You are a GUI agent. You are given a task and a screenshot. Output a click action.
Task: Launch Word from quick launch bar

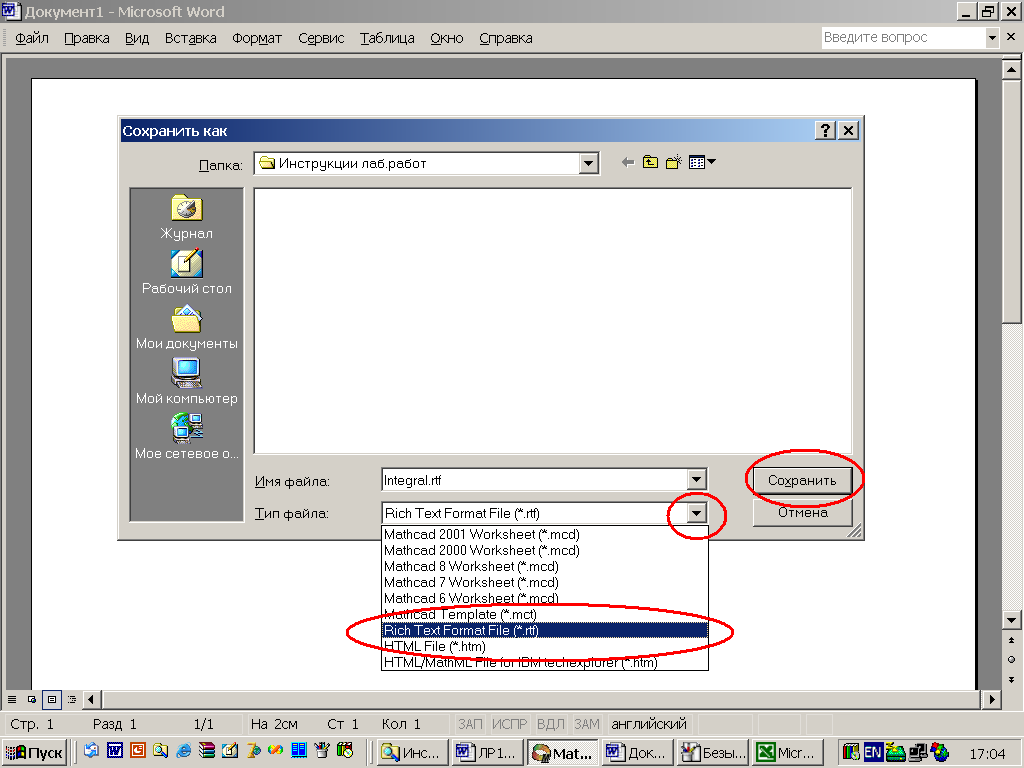click(x=115, y=751)
